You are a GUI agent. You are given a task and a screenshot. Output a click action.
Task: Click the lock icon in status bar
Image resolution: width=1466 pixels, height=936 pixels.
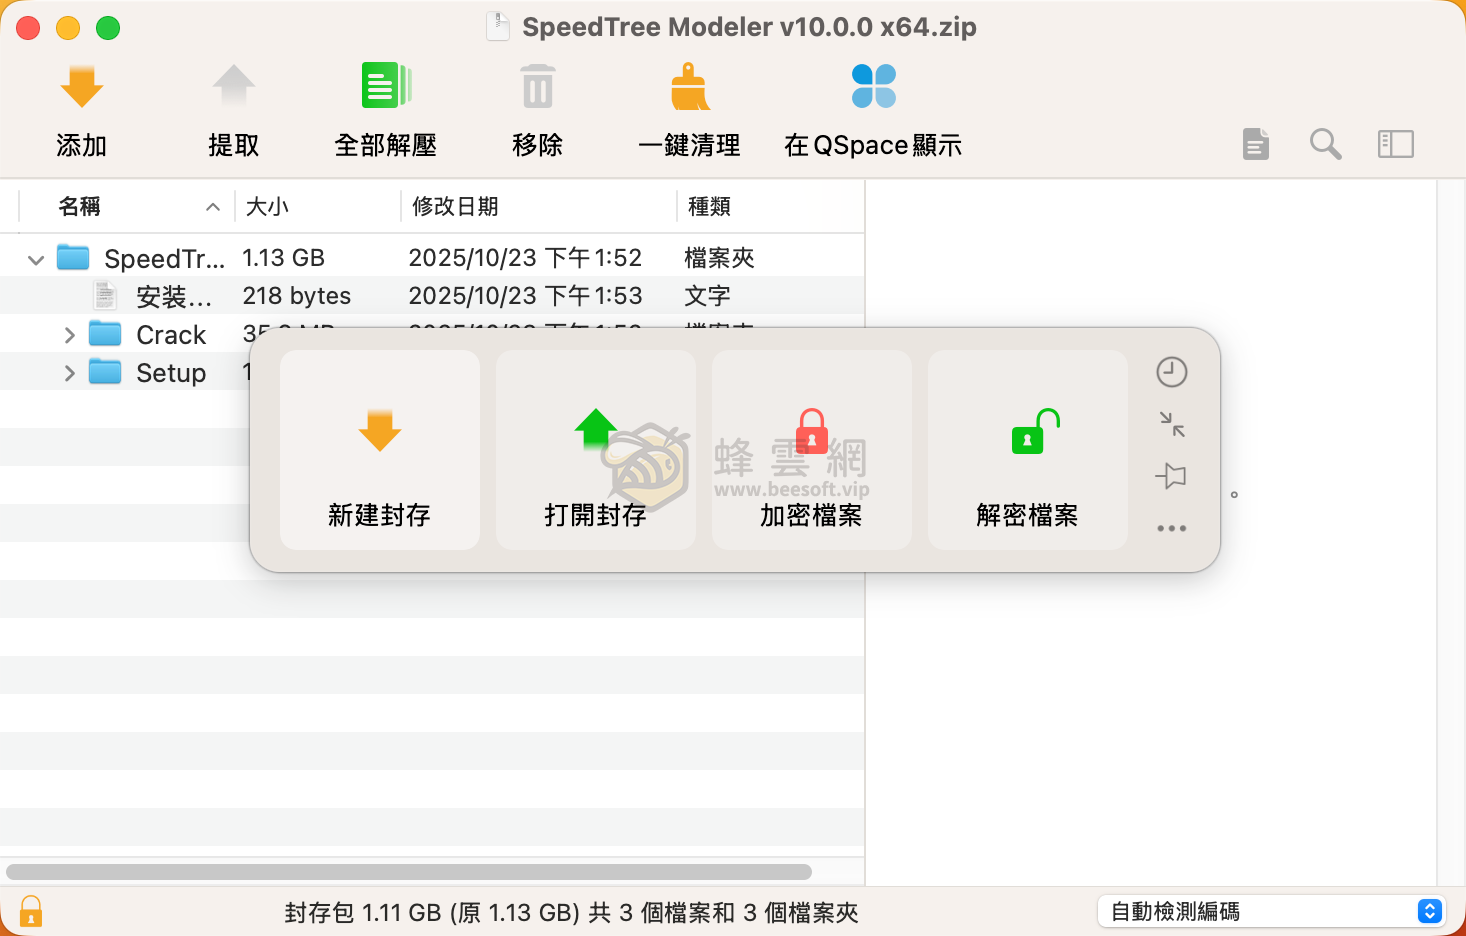tap(31, 911)
